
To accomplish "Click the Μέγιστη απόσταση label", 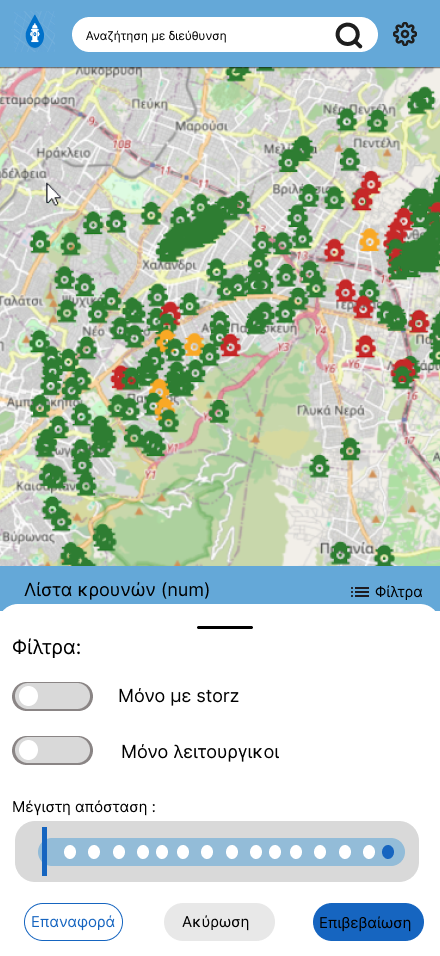I will click(x=83, y=807).
